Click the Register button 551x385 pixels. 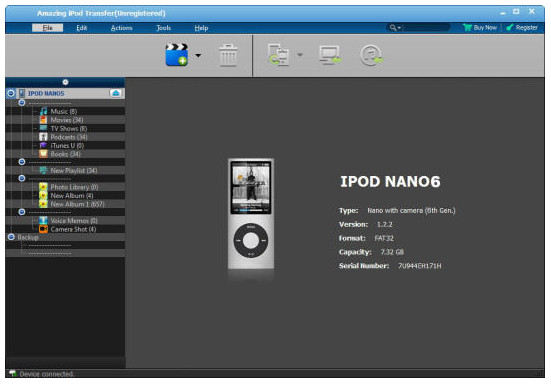click(522, 27)
